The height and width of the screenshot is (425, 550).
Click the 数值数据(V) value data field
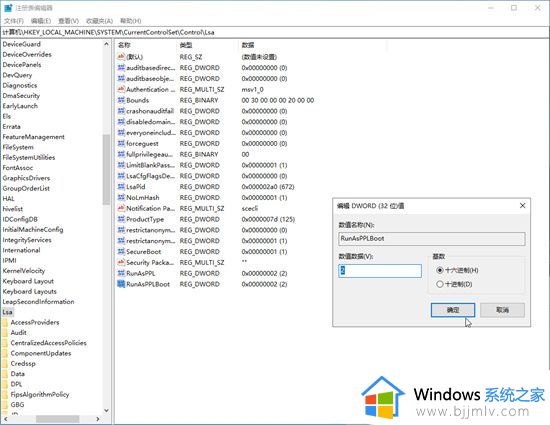[380, 271]
